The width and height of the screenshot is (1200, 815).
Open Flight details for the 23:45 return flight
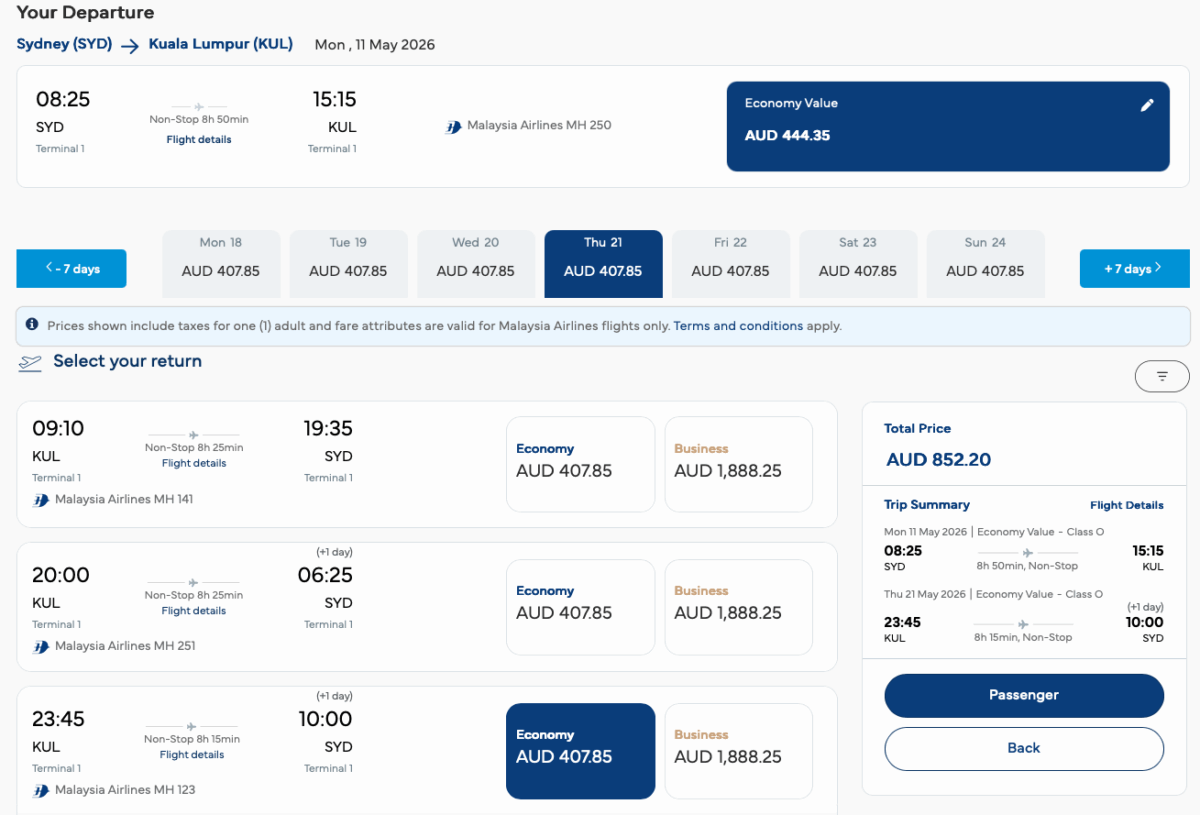click(x=192, y=755)
